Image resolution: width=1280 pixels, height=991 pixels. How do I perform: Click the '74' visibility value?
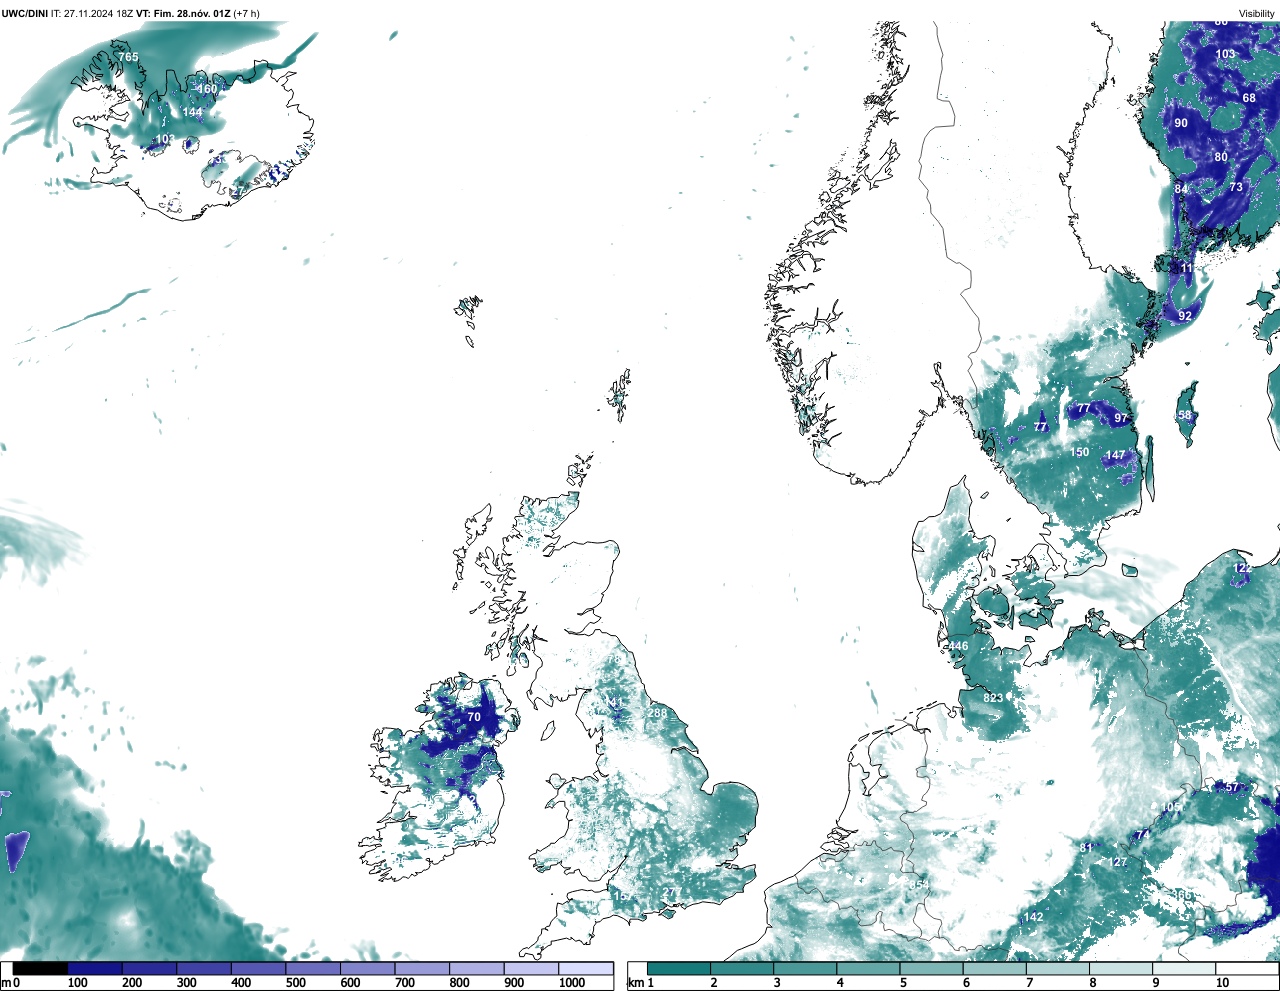tap(1142, 834)
